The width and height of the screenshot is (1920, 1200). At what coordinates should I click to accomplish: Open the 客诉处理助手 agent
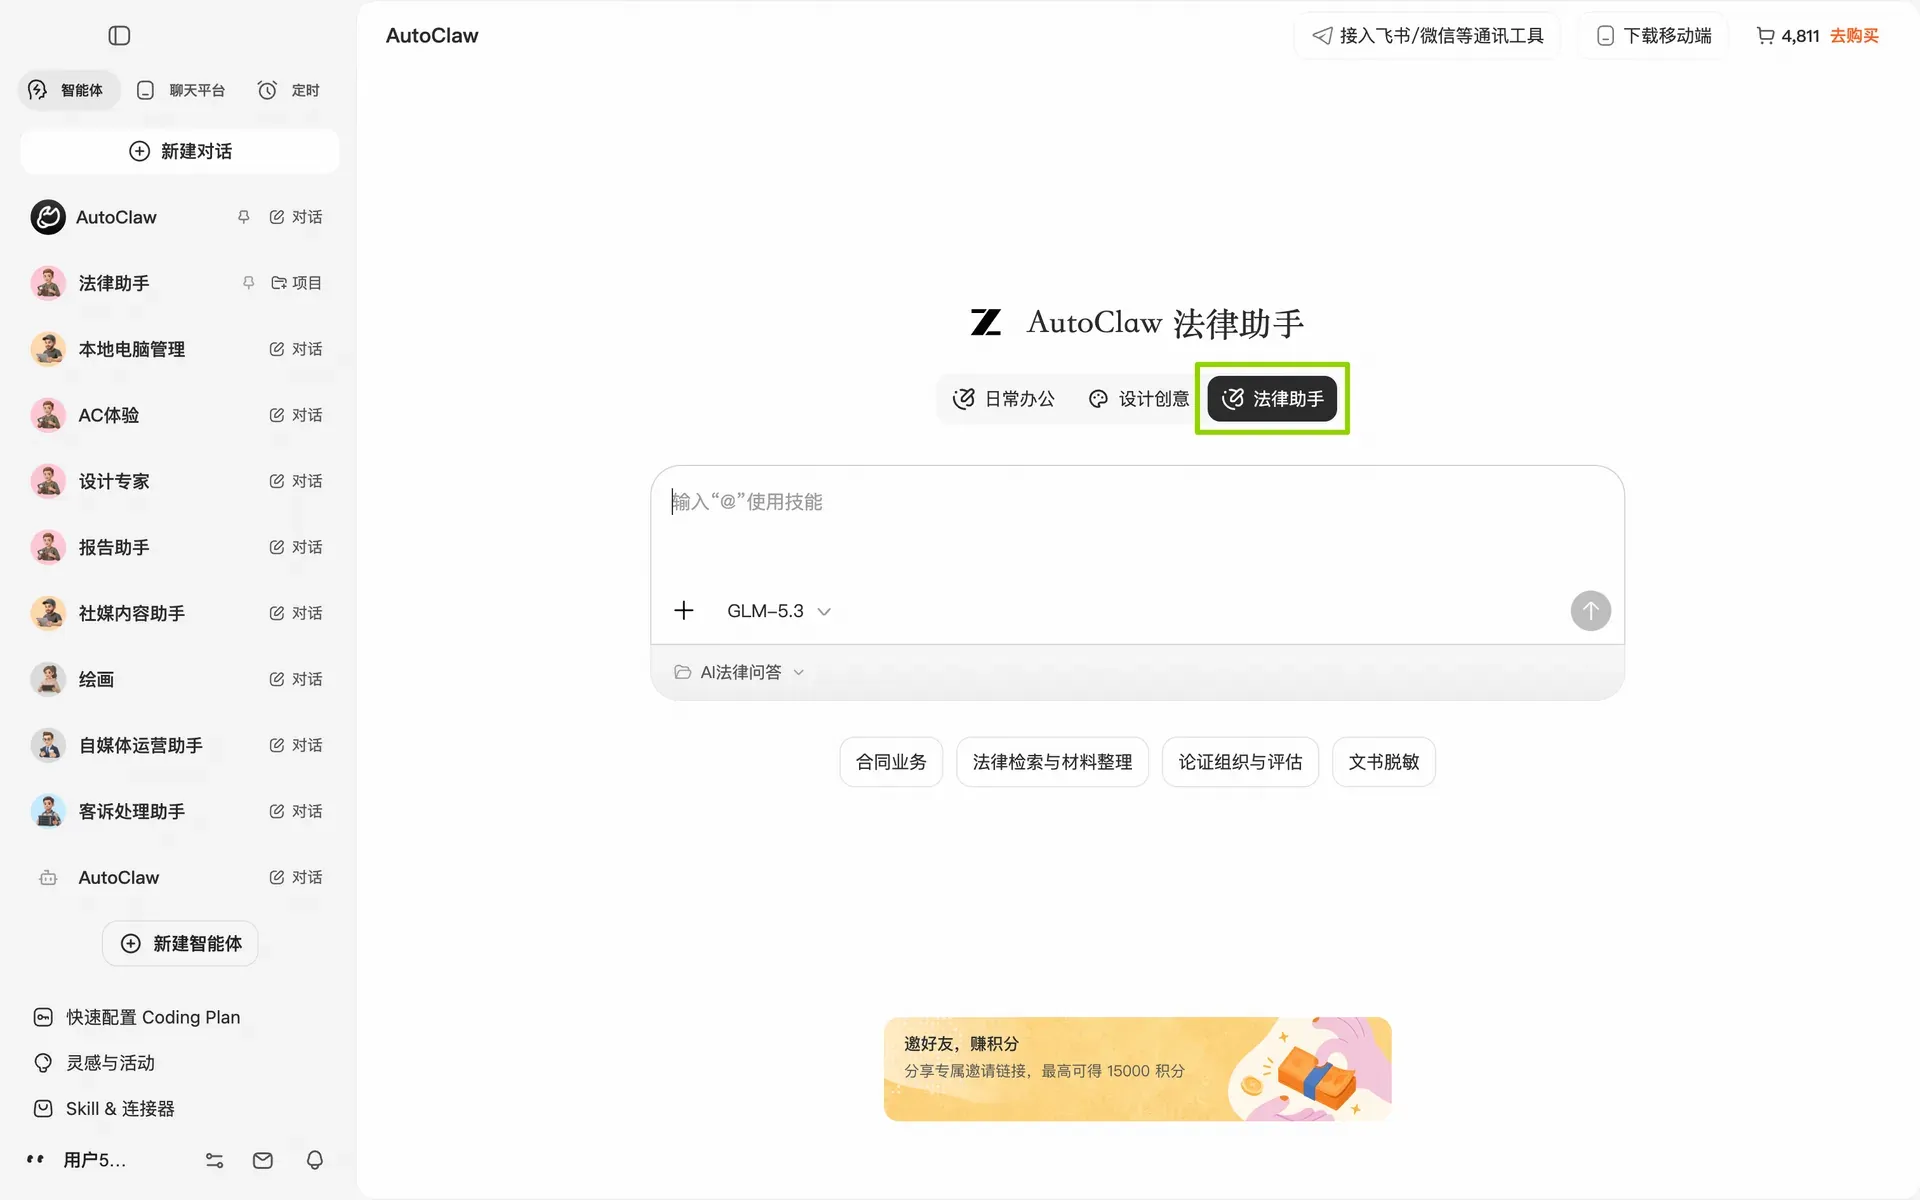tap(131, 811)
